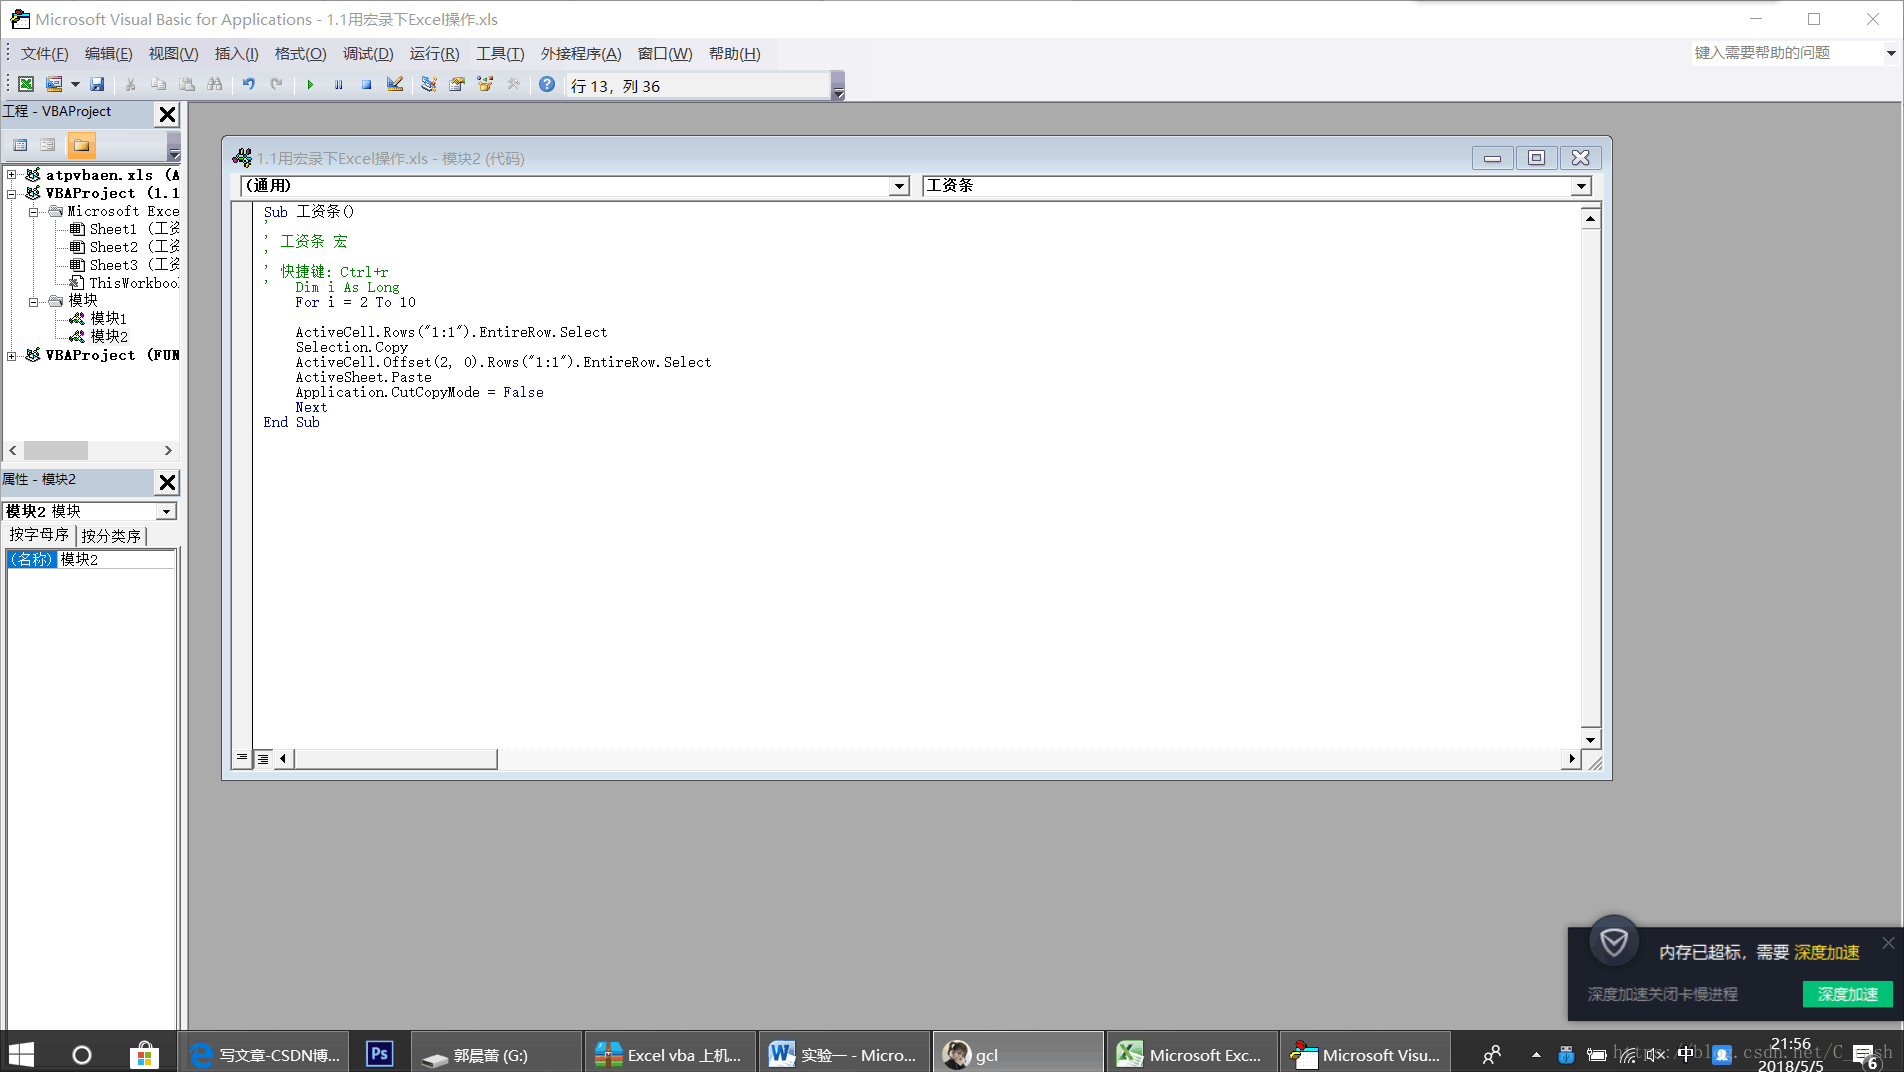Reset execution with the stop square icon
1904x1072 pixels.
click(366, 85)
